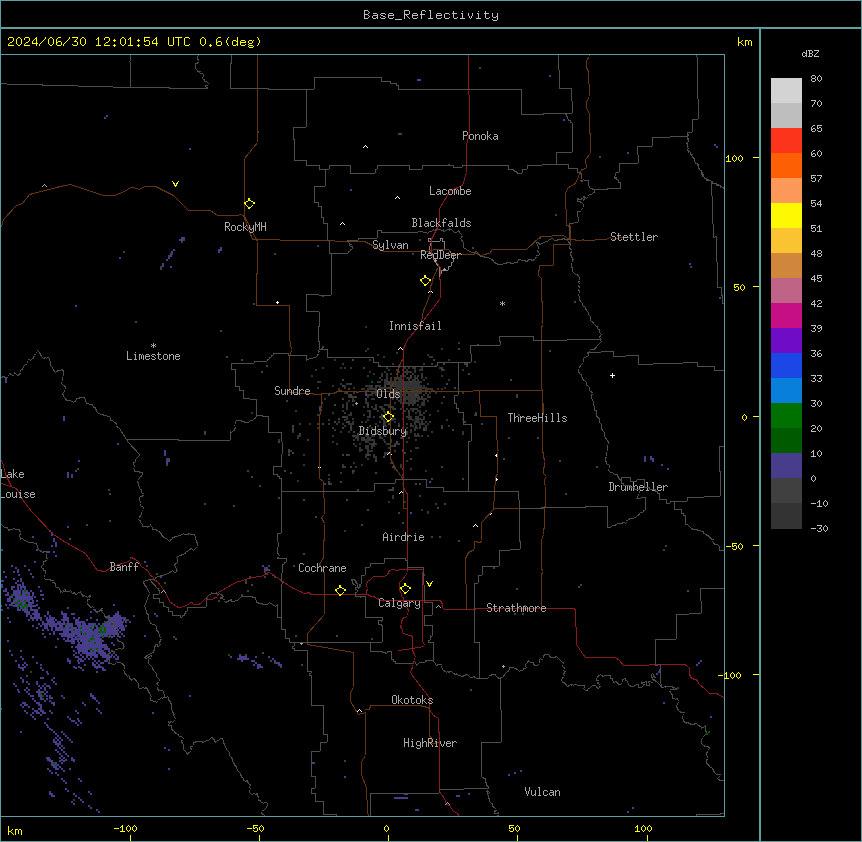Click the Lake Louise label
Image resolution: width=862 pixels, height=842 pixels.
tap(18, 484)
